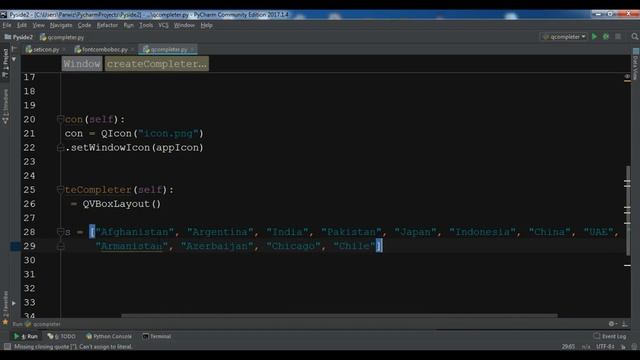Open the Event Log button
Screen dimensions: 640x360
[x=610, y=336]
